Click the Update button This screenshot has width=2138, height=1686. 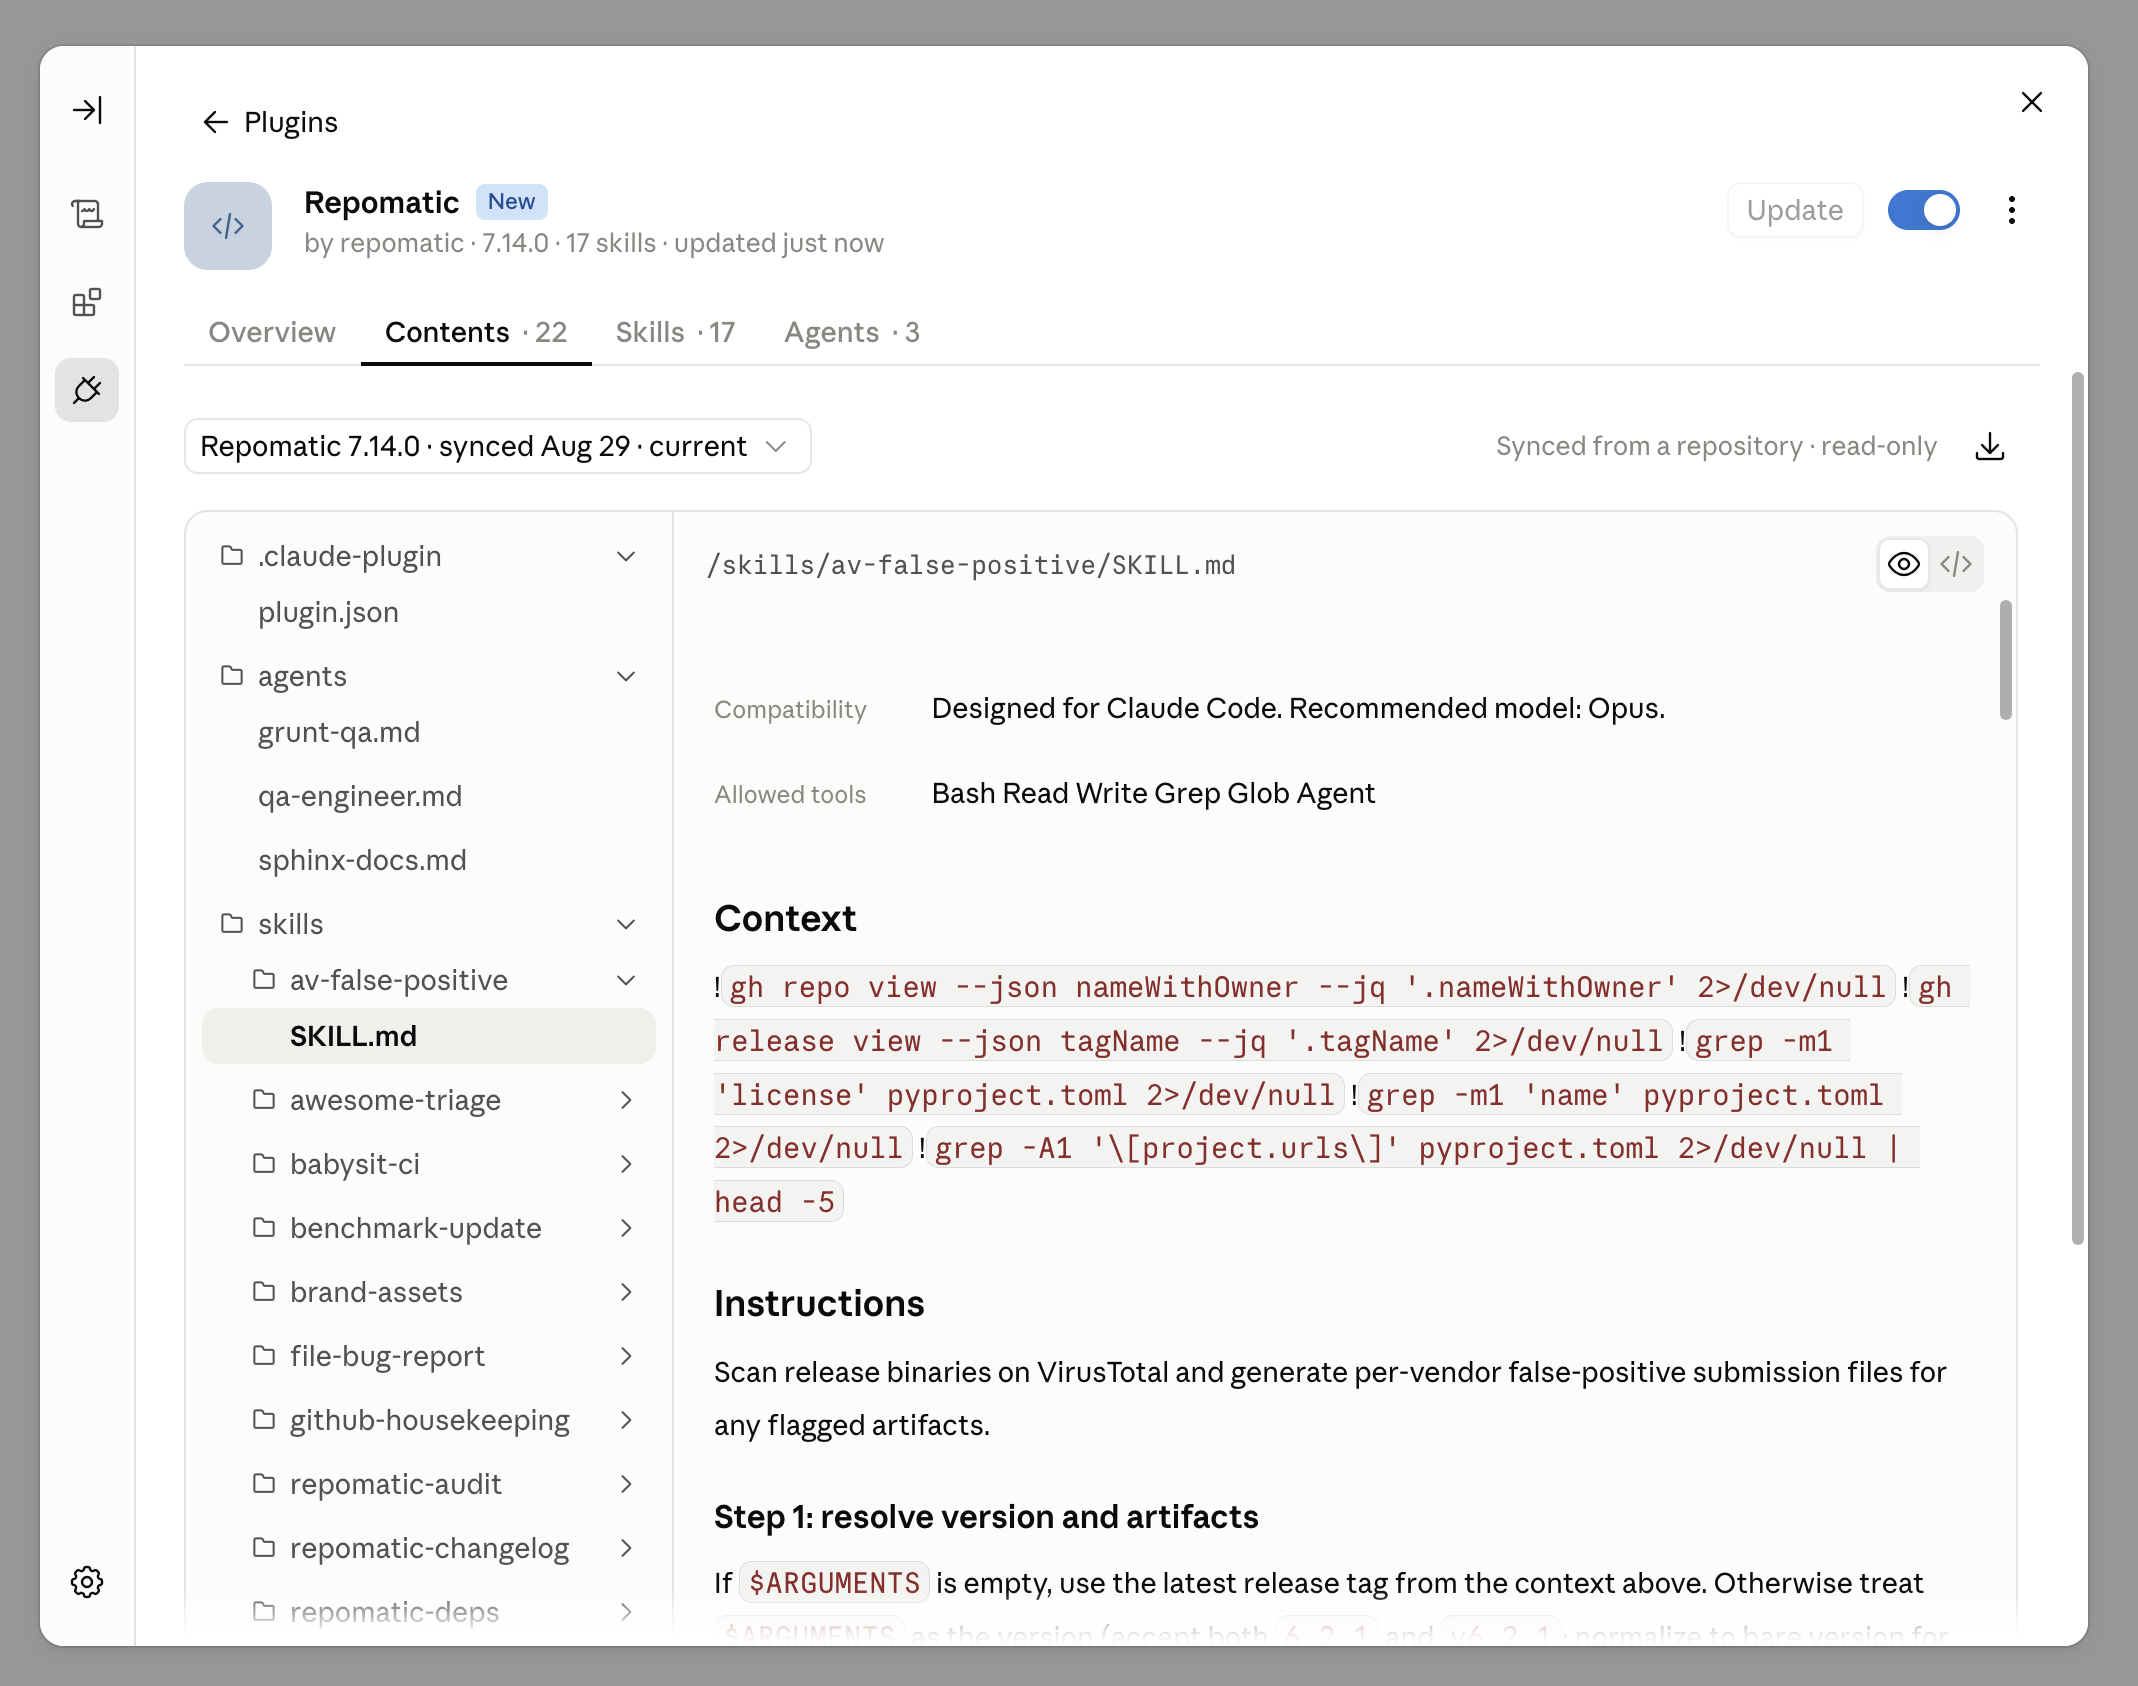1795,210
